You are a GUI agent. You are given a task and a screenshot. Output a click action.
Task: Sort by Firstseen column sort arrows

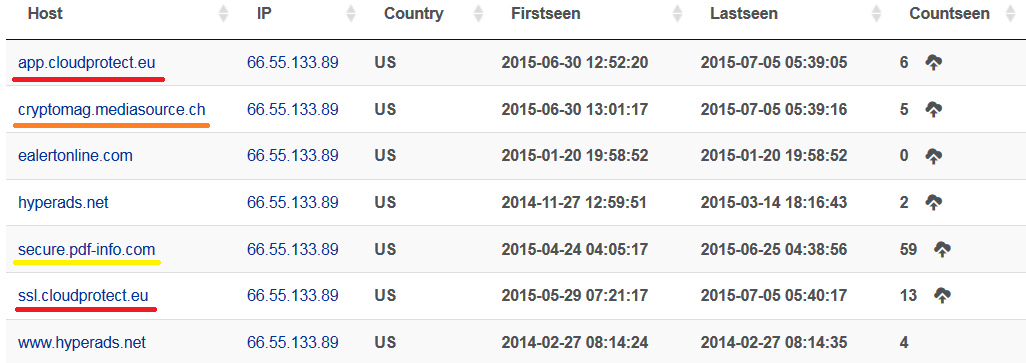click(677, 14)
